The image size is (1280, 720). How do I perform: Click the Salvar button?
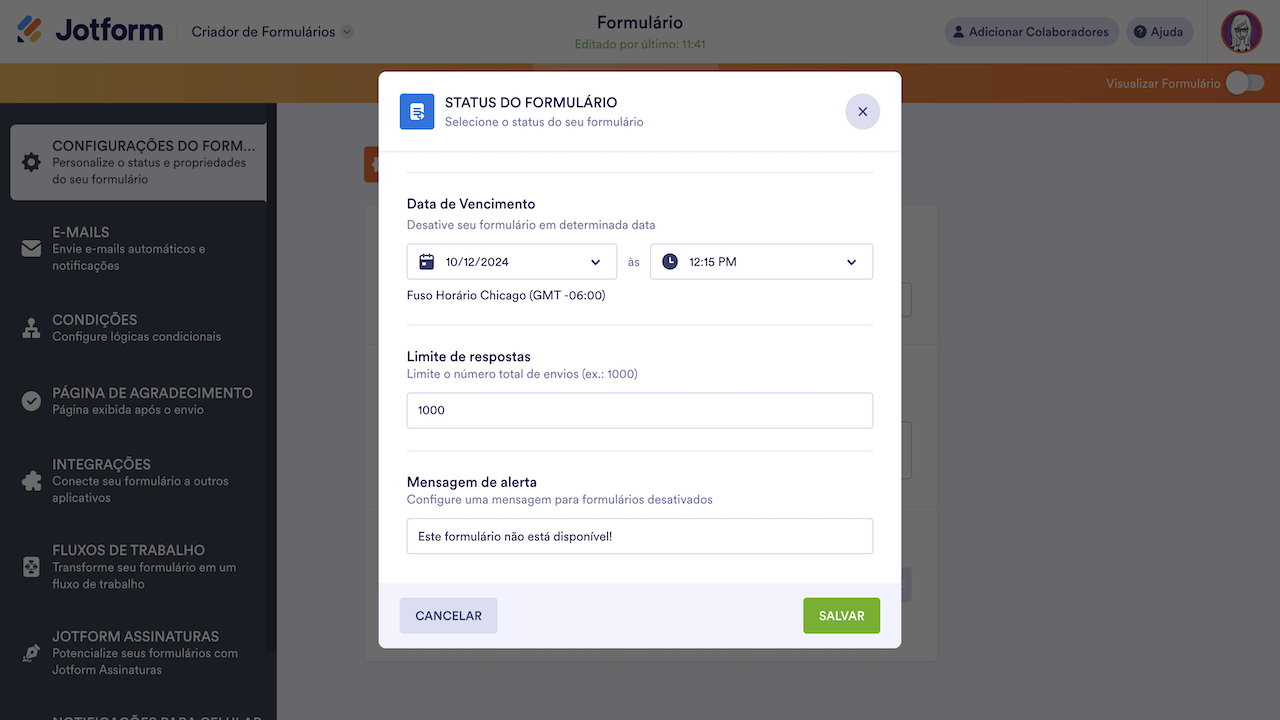click(841, 616)
